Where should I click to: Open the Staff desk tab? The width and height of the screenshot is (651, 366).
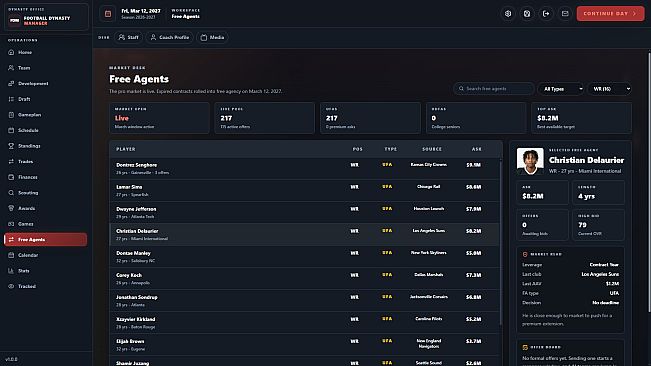[x=128, y=37]
